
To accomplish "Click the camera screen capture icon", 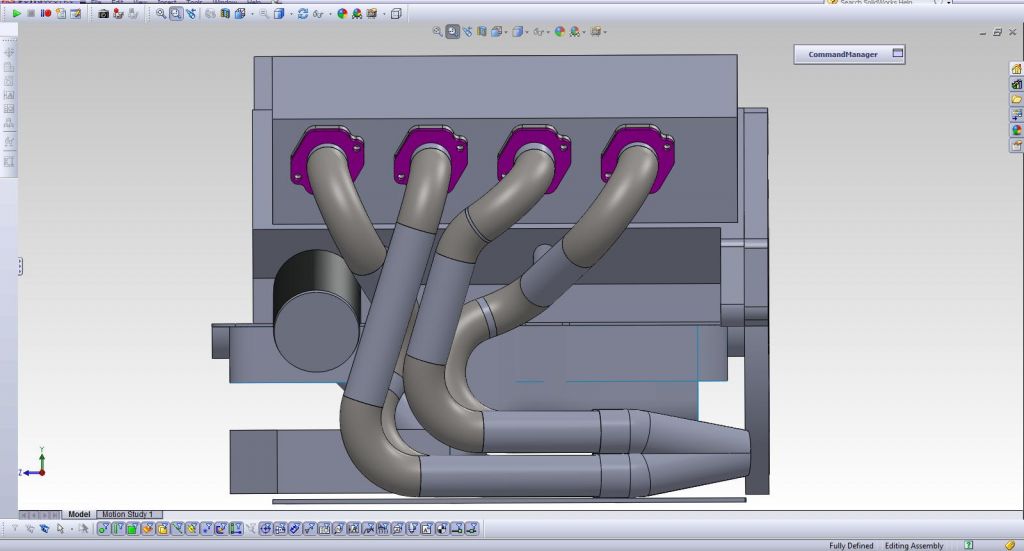I will pyautogui.click(x=103, y=14).
